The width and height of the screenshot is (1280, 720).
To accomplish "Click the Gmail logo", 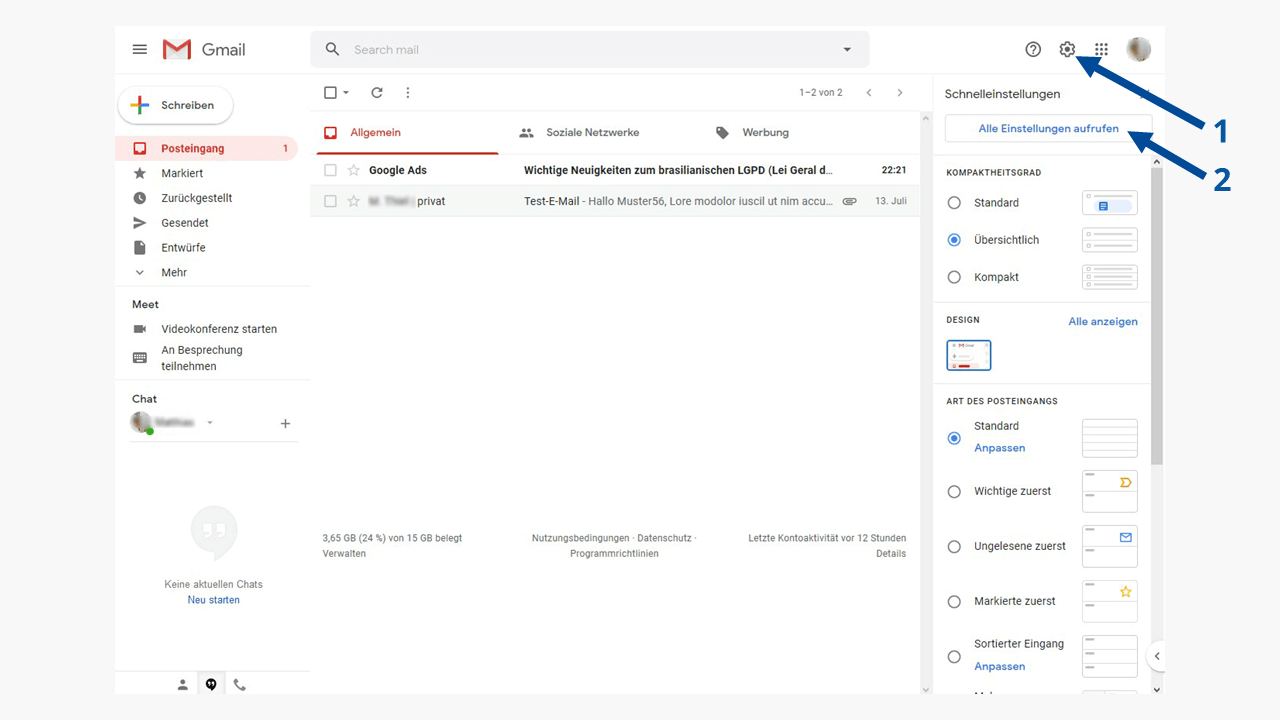I will (204, 49).
